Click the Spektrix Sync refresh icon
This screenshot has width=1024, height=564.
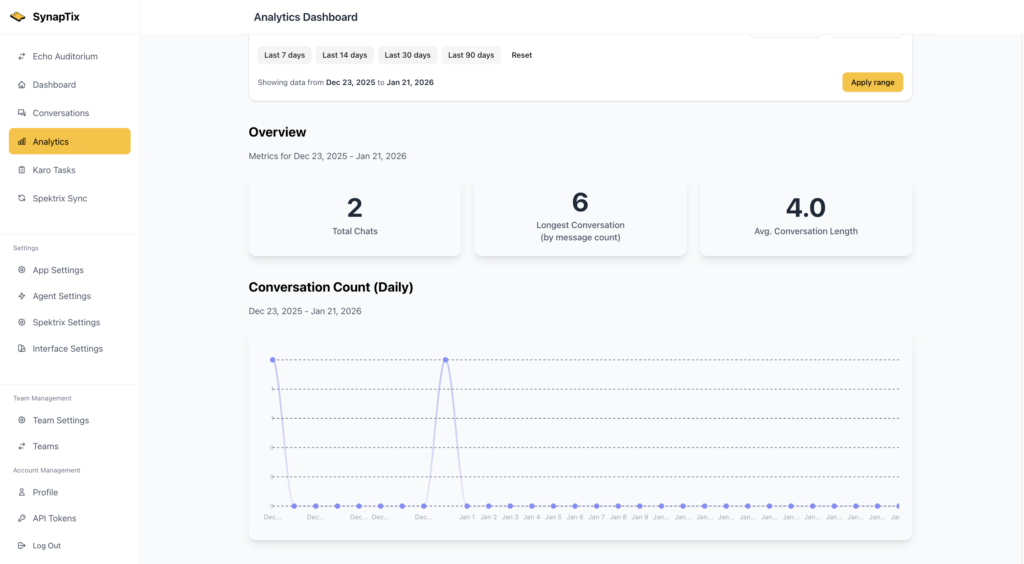pyautogui.click(x=22, y=198)
